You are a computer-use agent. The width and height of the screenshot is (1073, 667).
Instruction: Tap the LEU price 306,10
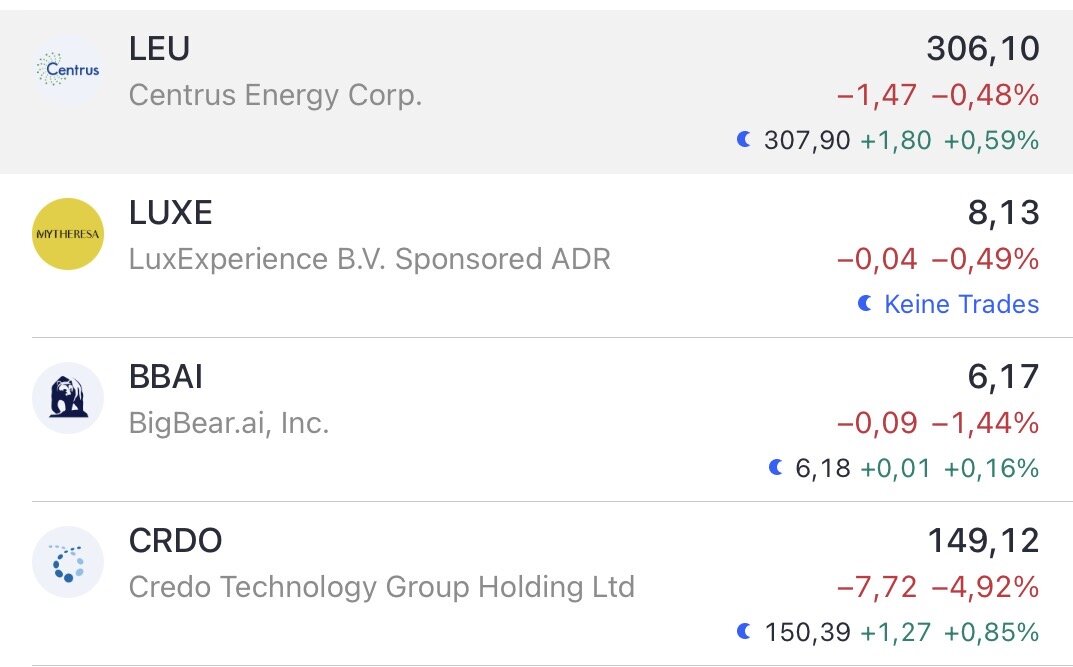click(x=982, y=48)
